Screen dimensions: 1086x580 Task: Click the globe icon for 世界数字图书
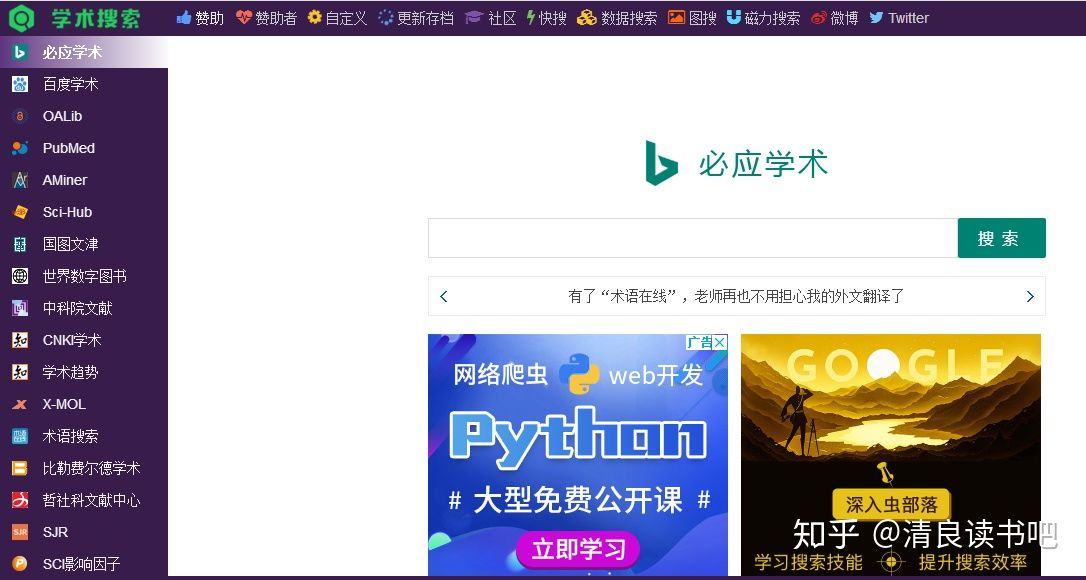click(20, 276)
